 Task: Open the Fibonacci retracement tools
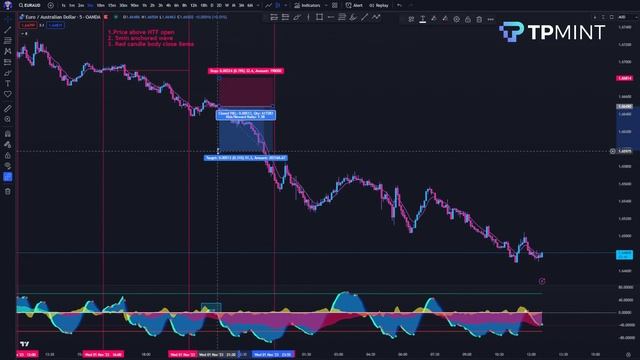point(8,41)
